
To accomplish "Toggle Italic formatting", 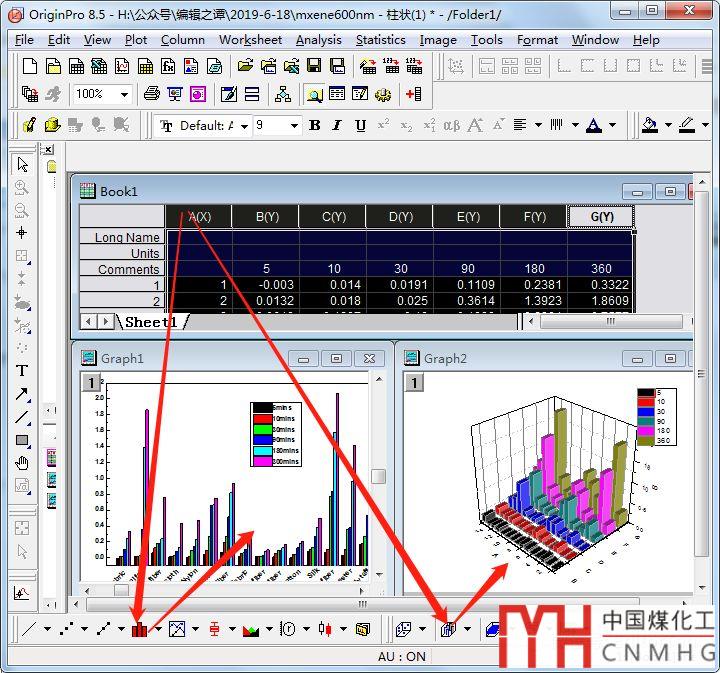I will [337, 125].
